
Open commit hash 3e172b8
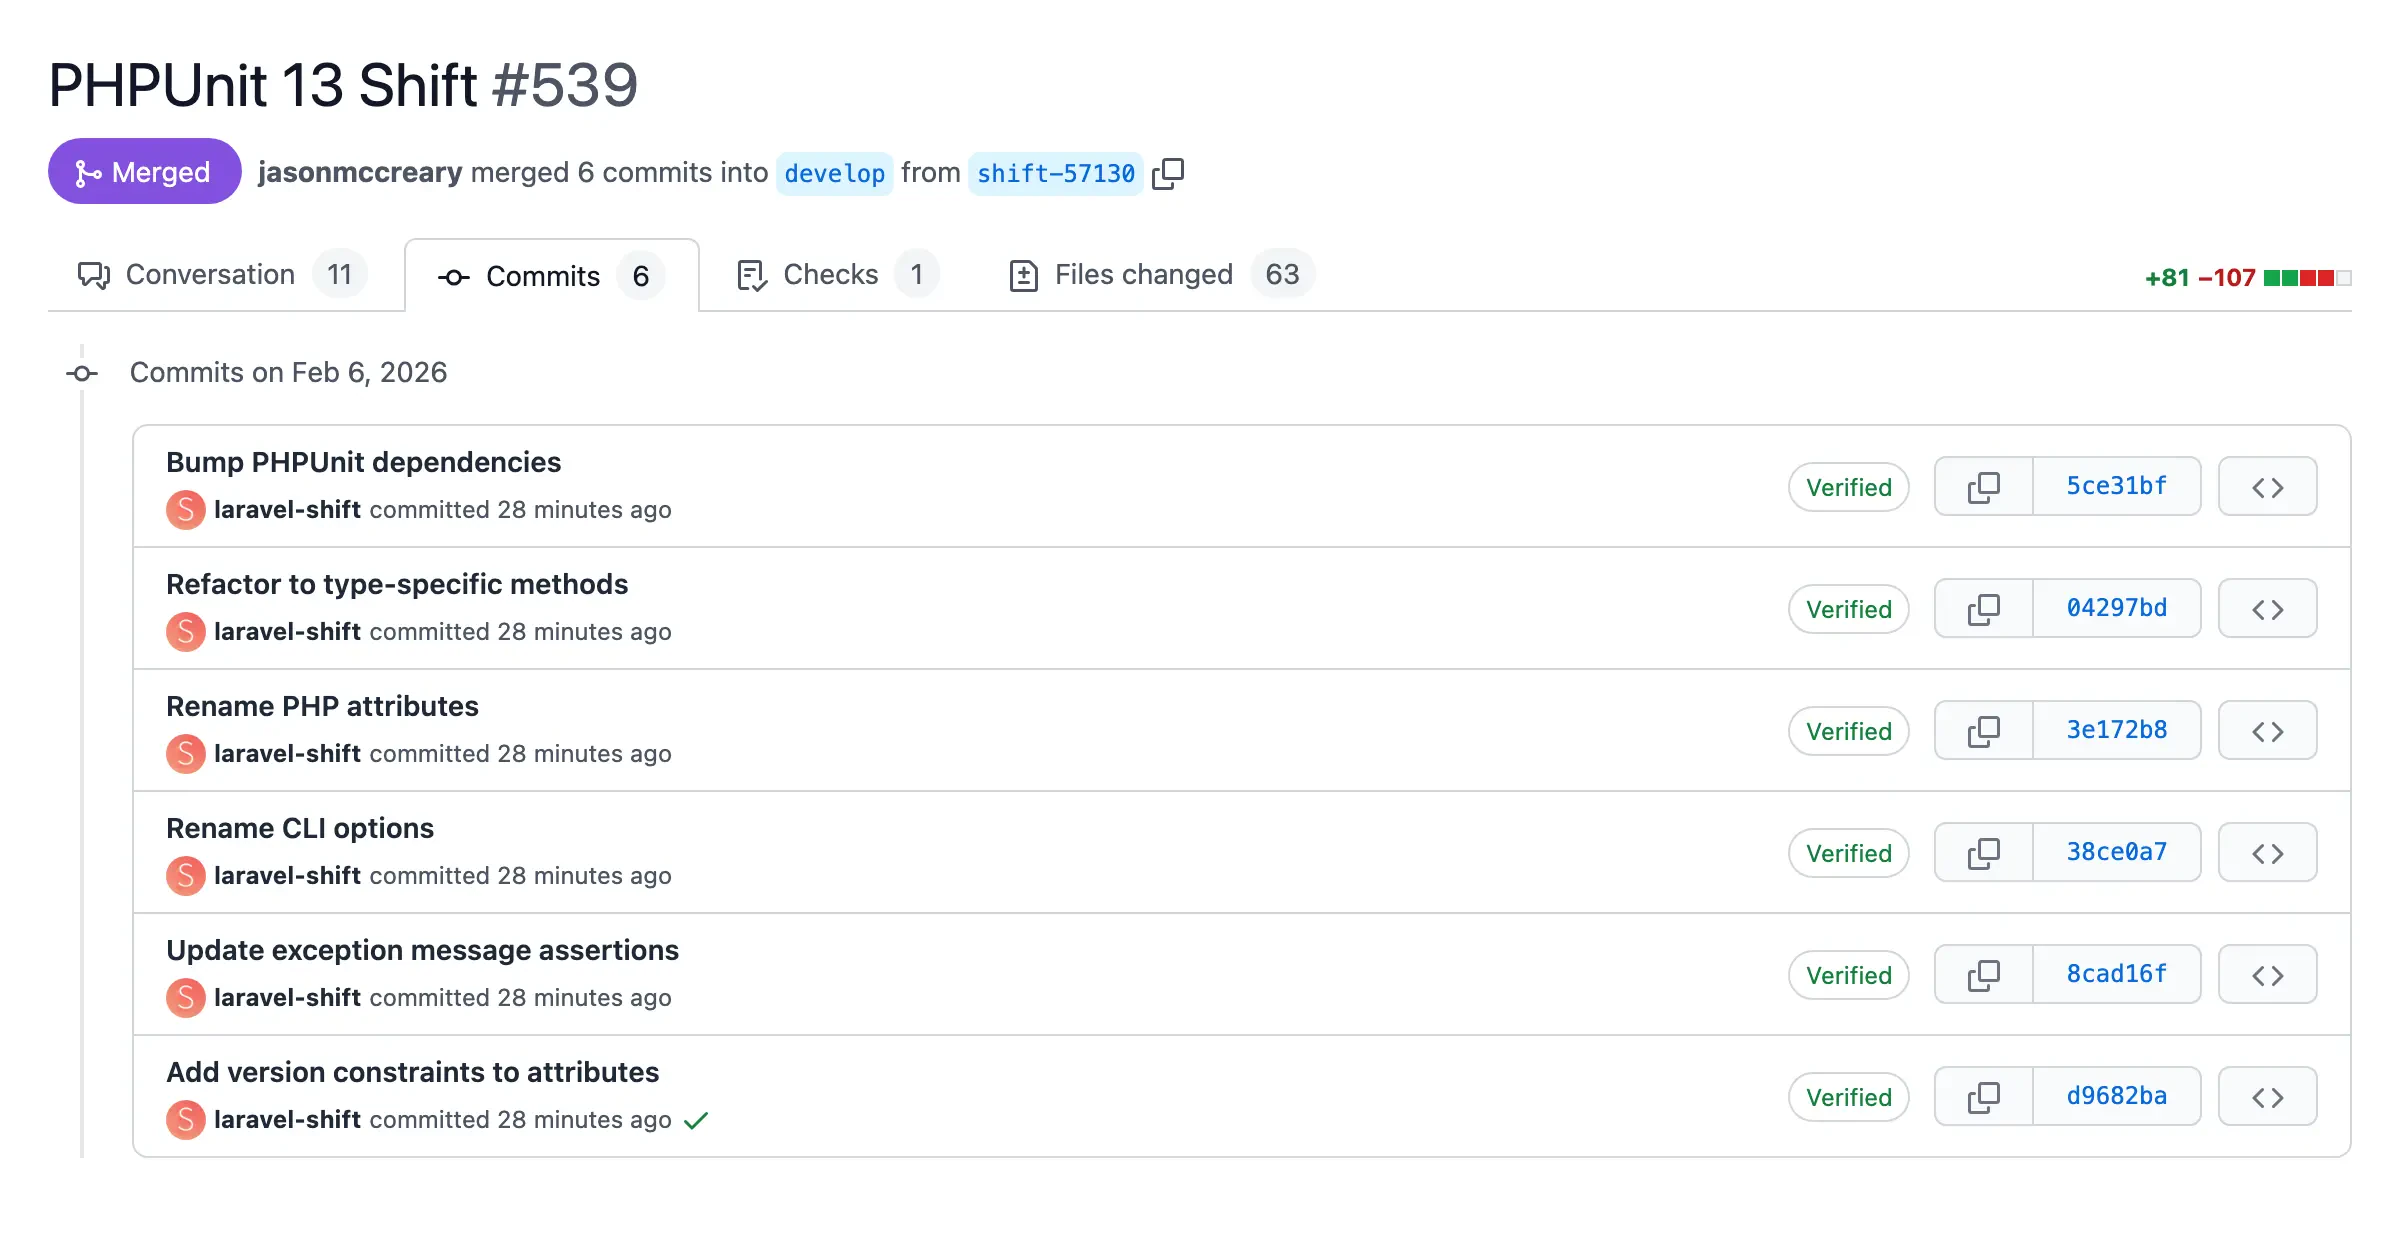(x=2117, y=730)
